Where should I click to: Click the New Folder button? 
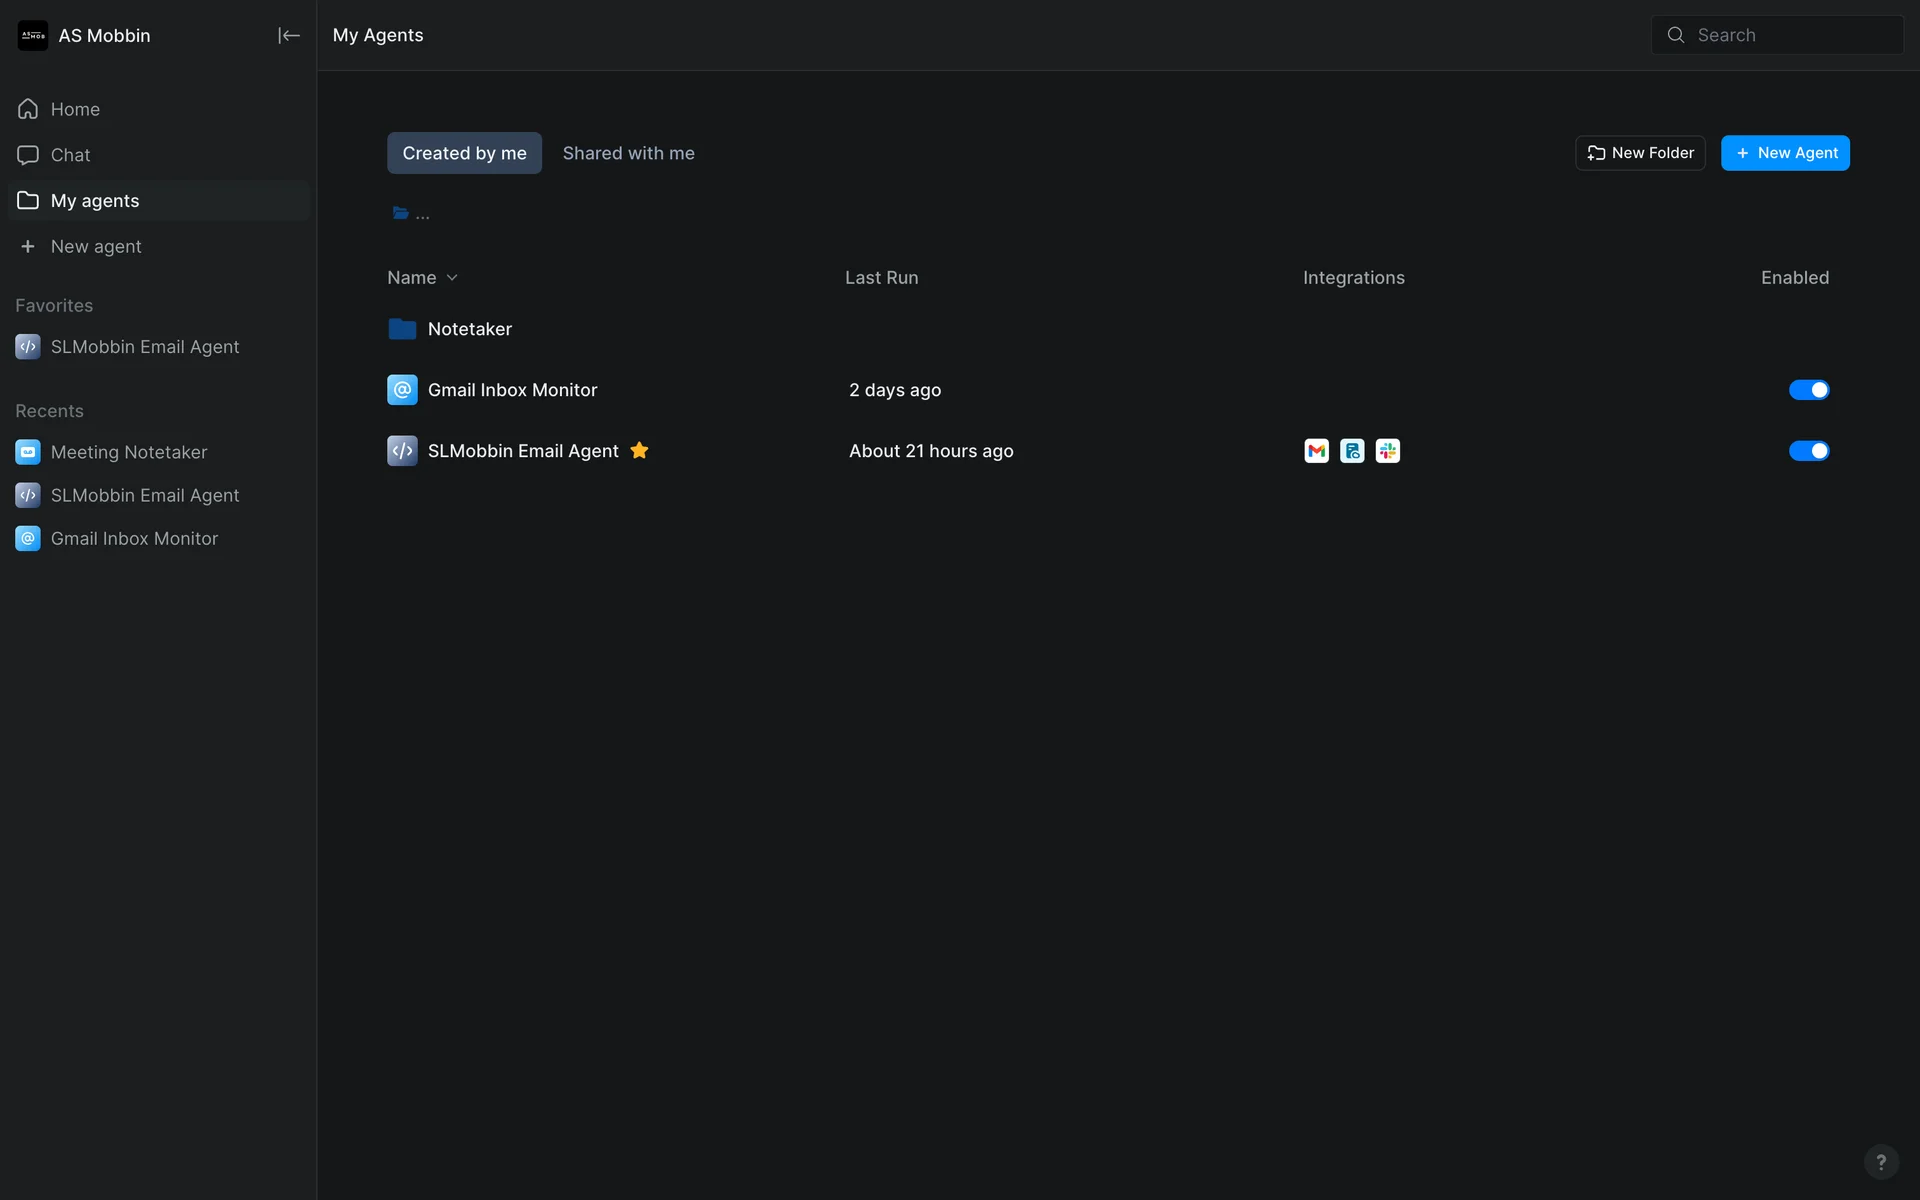click(x=1640, y=153)
